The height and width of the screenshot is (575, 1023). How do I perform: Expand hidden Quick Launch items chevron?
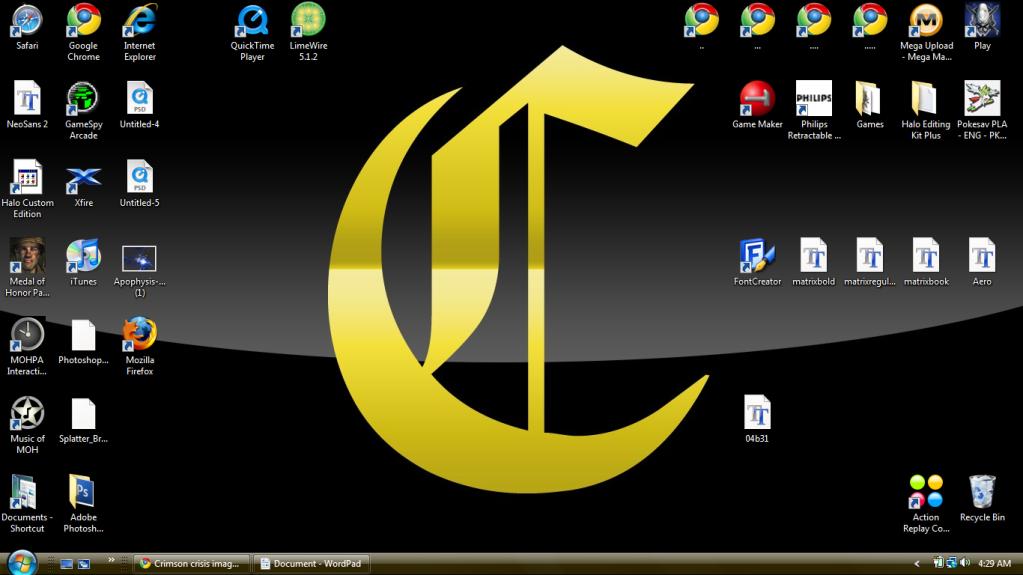tap(111, 560)
